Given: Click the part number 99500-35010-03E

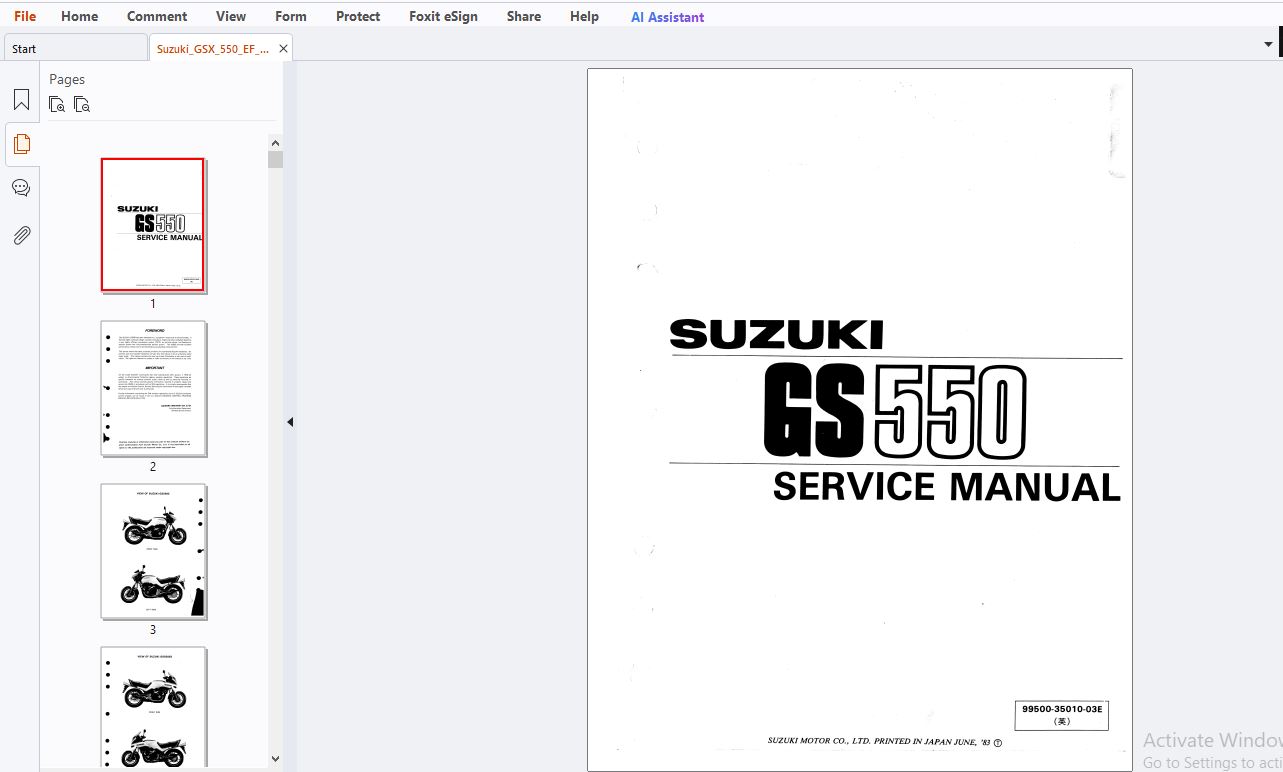Looking at the screenshot, I should (1061, 709).
